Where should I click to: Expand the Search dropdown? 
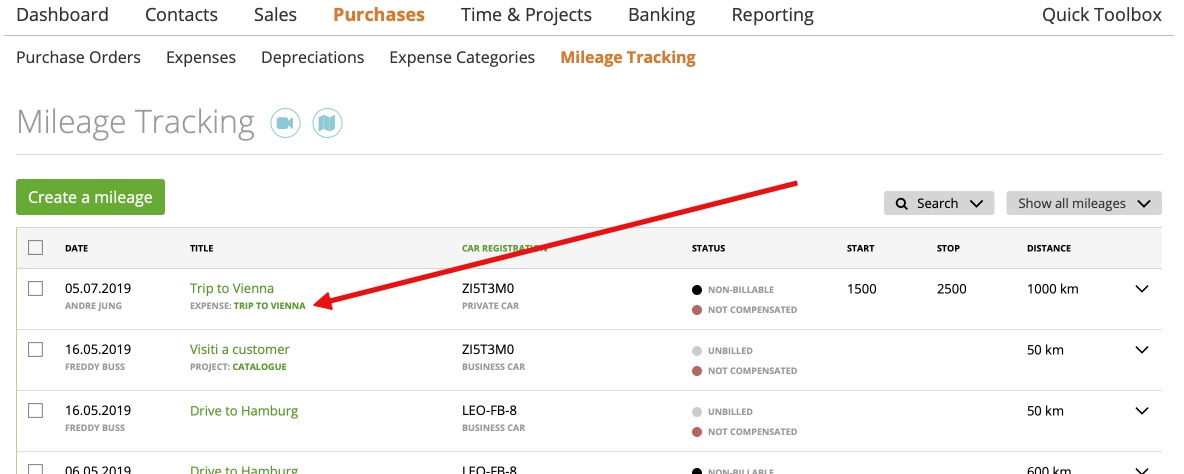coord(939,203)
